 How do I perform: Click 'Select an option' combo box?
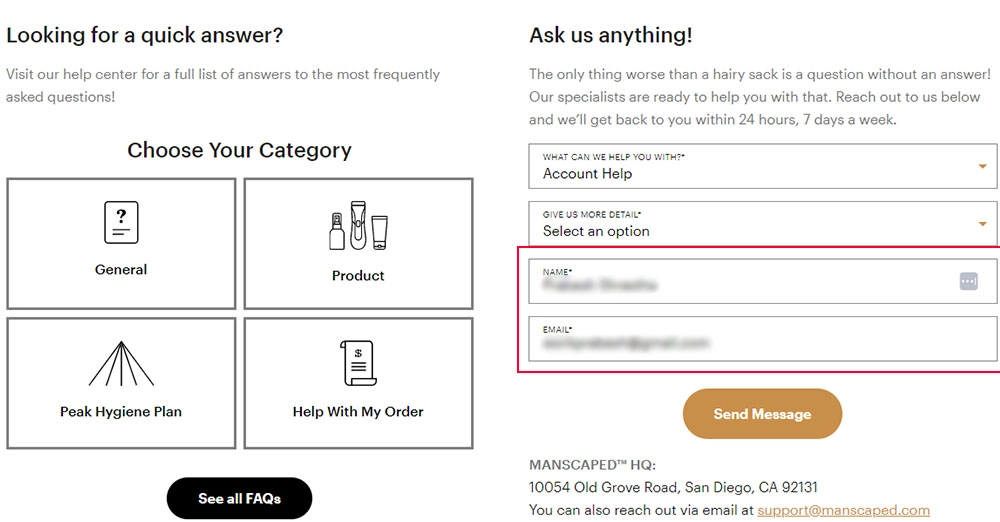(762, 223)
